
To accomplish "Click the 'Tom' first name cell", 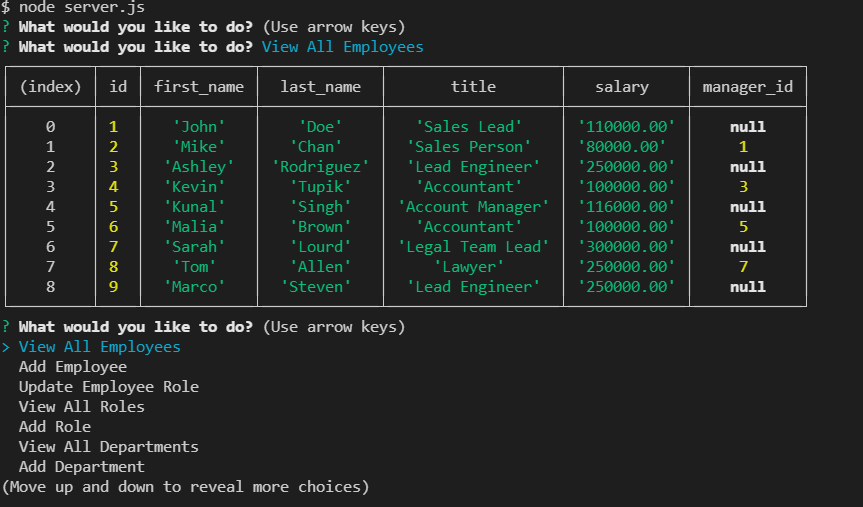I will [194, 267].
